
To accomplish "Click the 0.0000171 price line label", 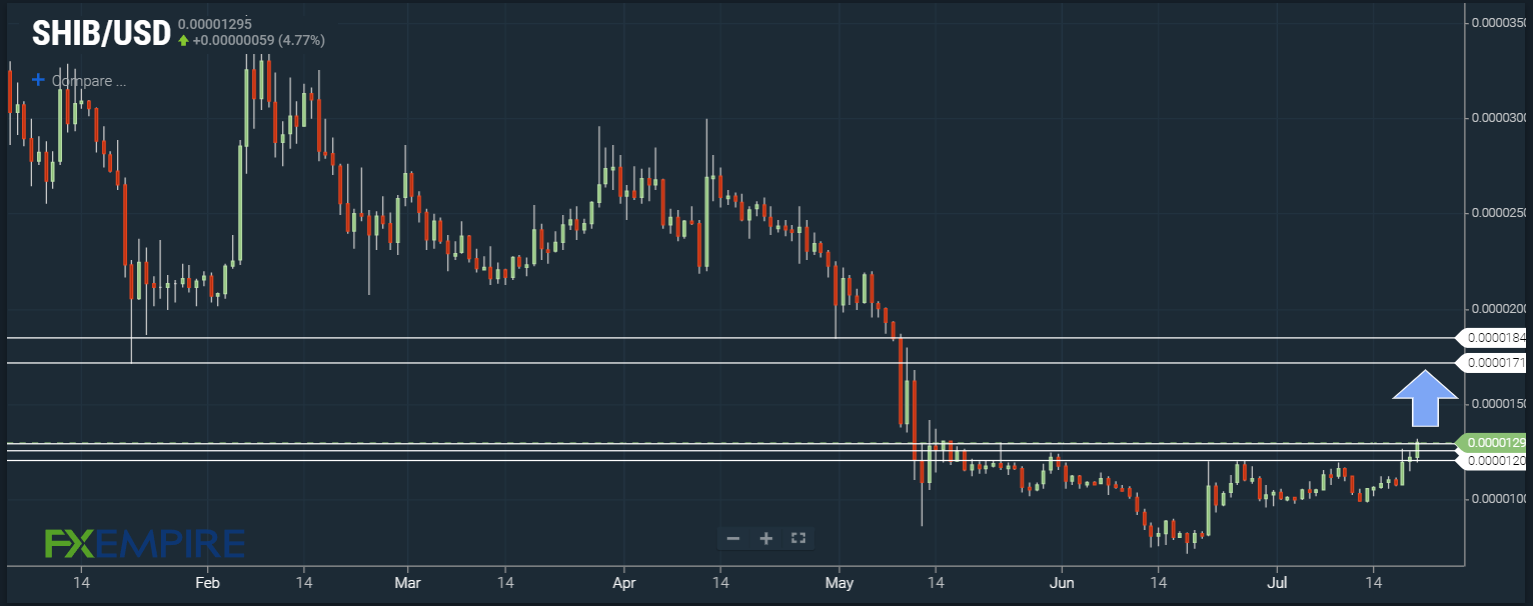I will pos(1493,362).
